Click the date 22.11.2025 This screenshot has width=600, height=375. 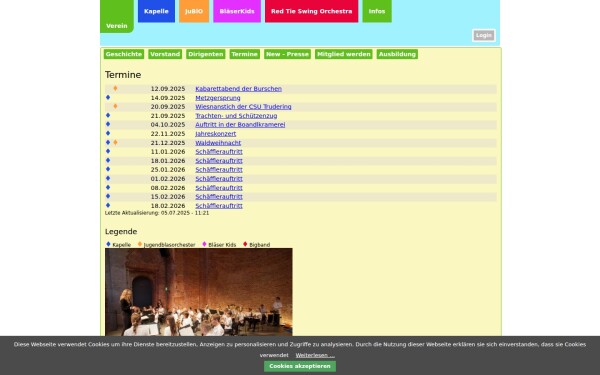(168, 134)
